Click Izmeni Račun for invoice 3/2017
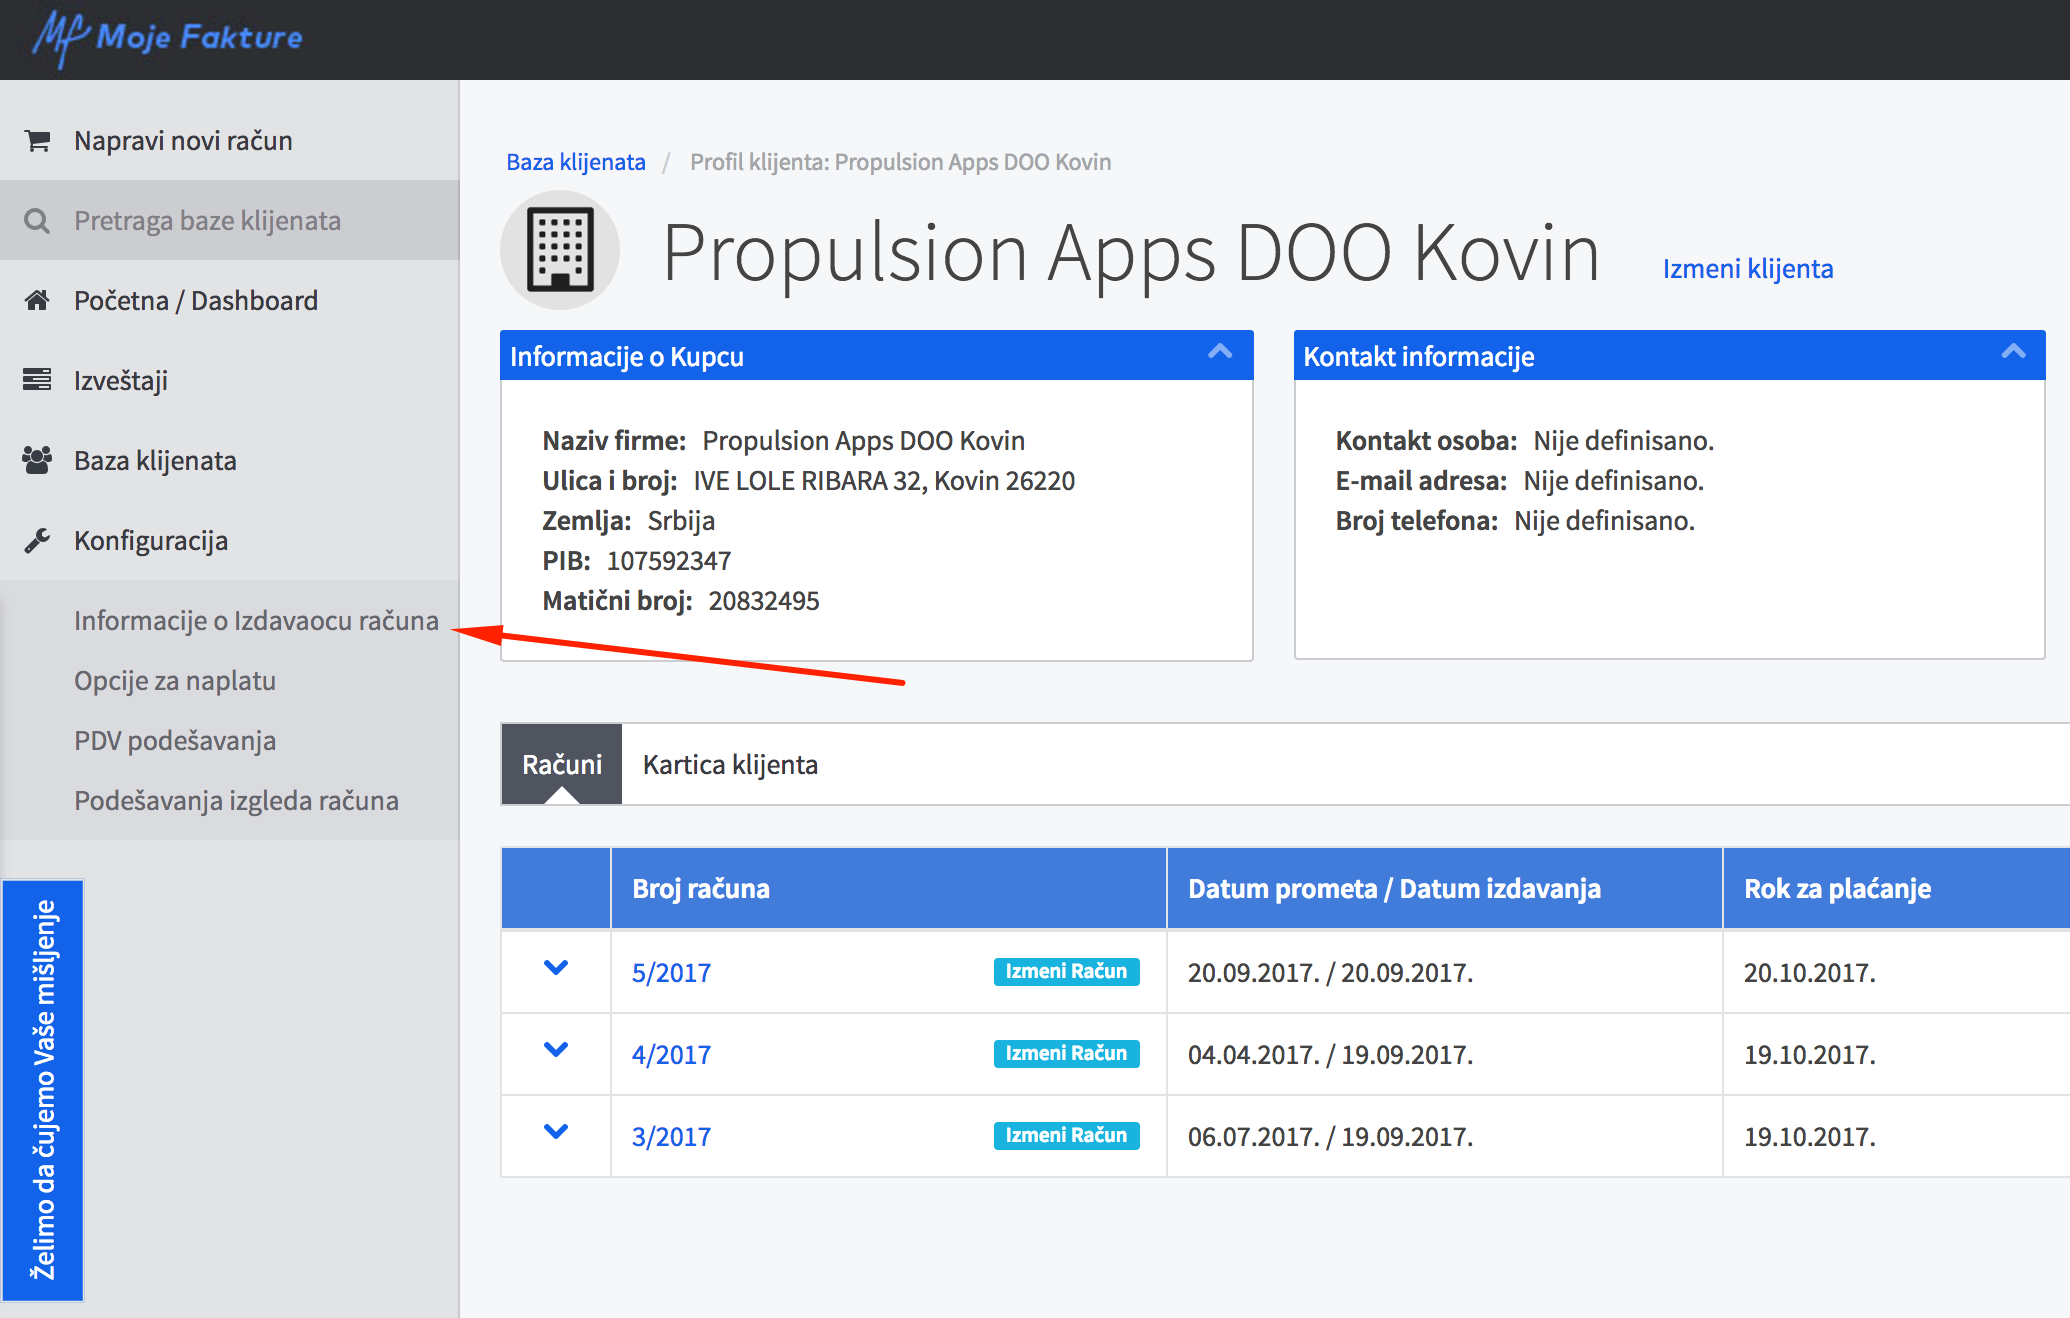Screen dimensions: 2070x1318 click(x=1066, y=1136)
